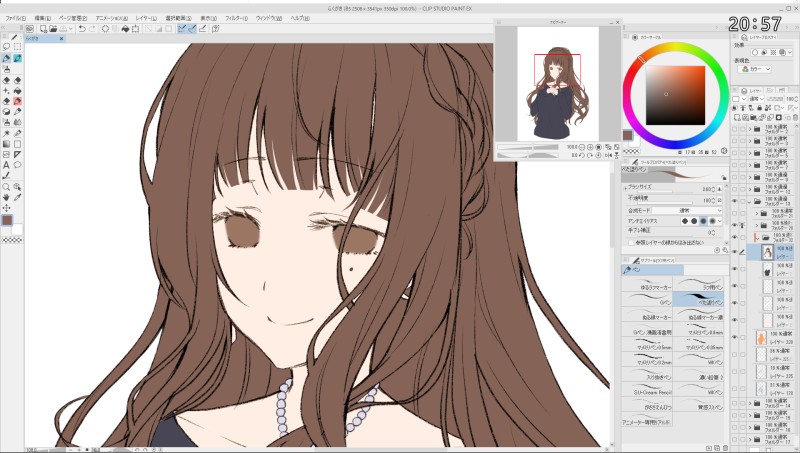Close the canvas document tab
800x453 pixels.
(x=62, y=39)
